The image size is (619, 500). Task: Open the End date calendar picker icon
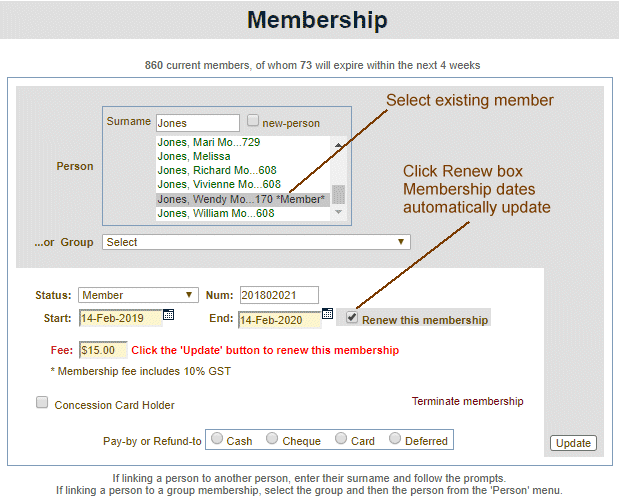point(327,314)
